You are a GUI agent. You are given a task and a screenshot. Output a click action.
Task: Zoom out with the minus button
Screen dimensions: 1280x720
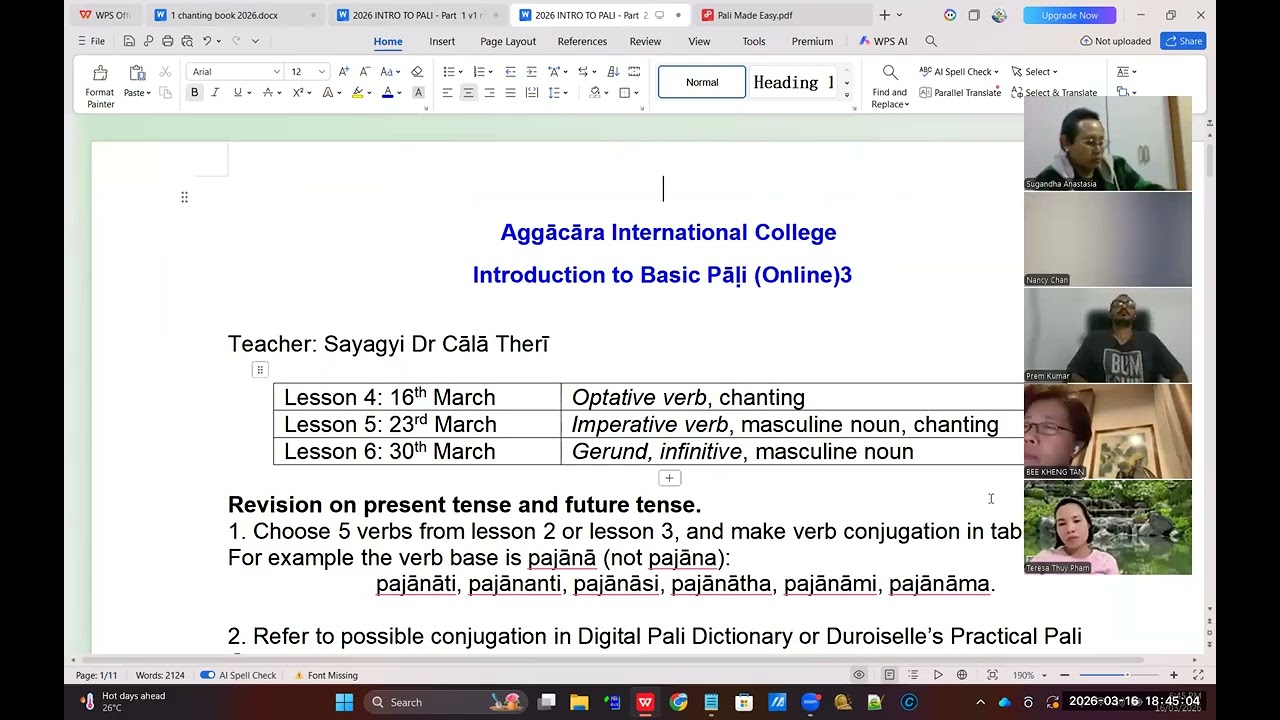(x=1064, y=675)
